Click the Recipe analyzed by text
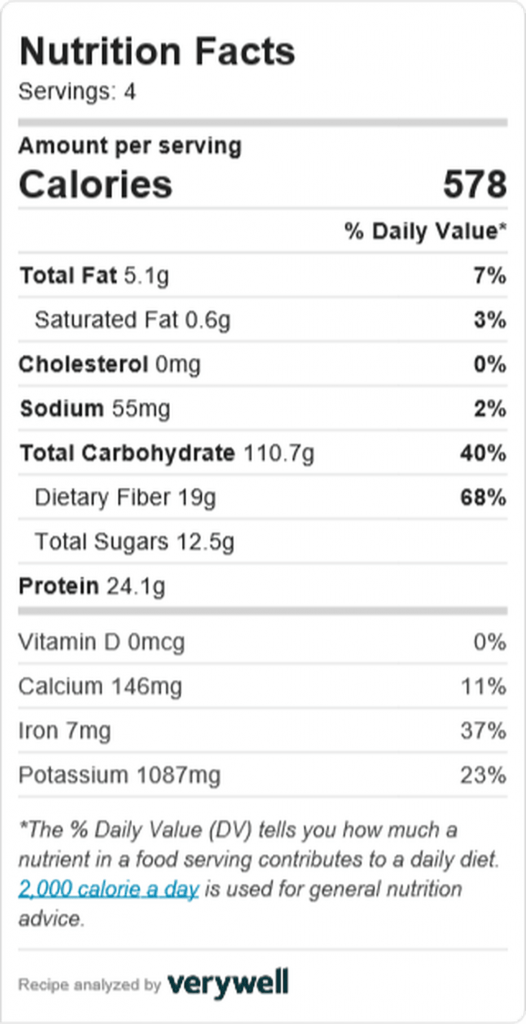This screenshot has height=1024, width=526. click(x=90, y=984)
